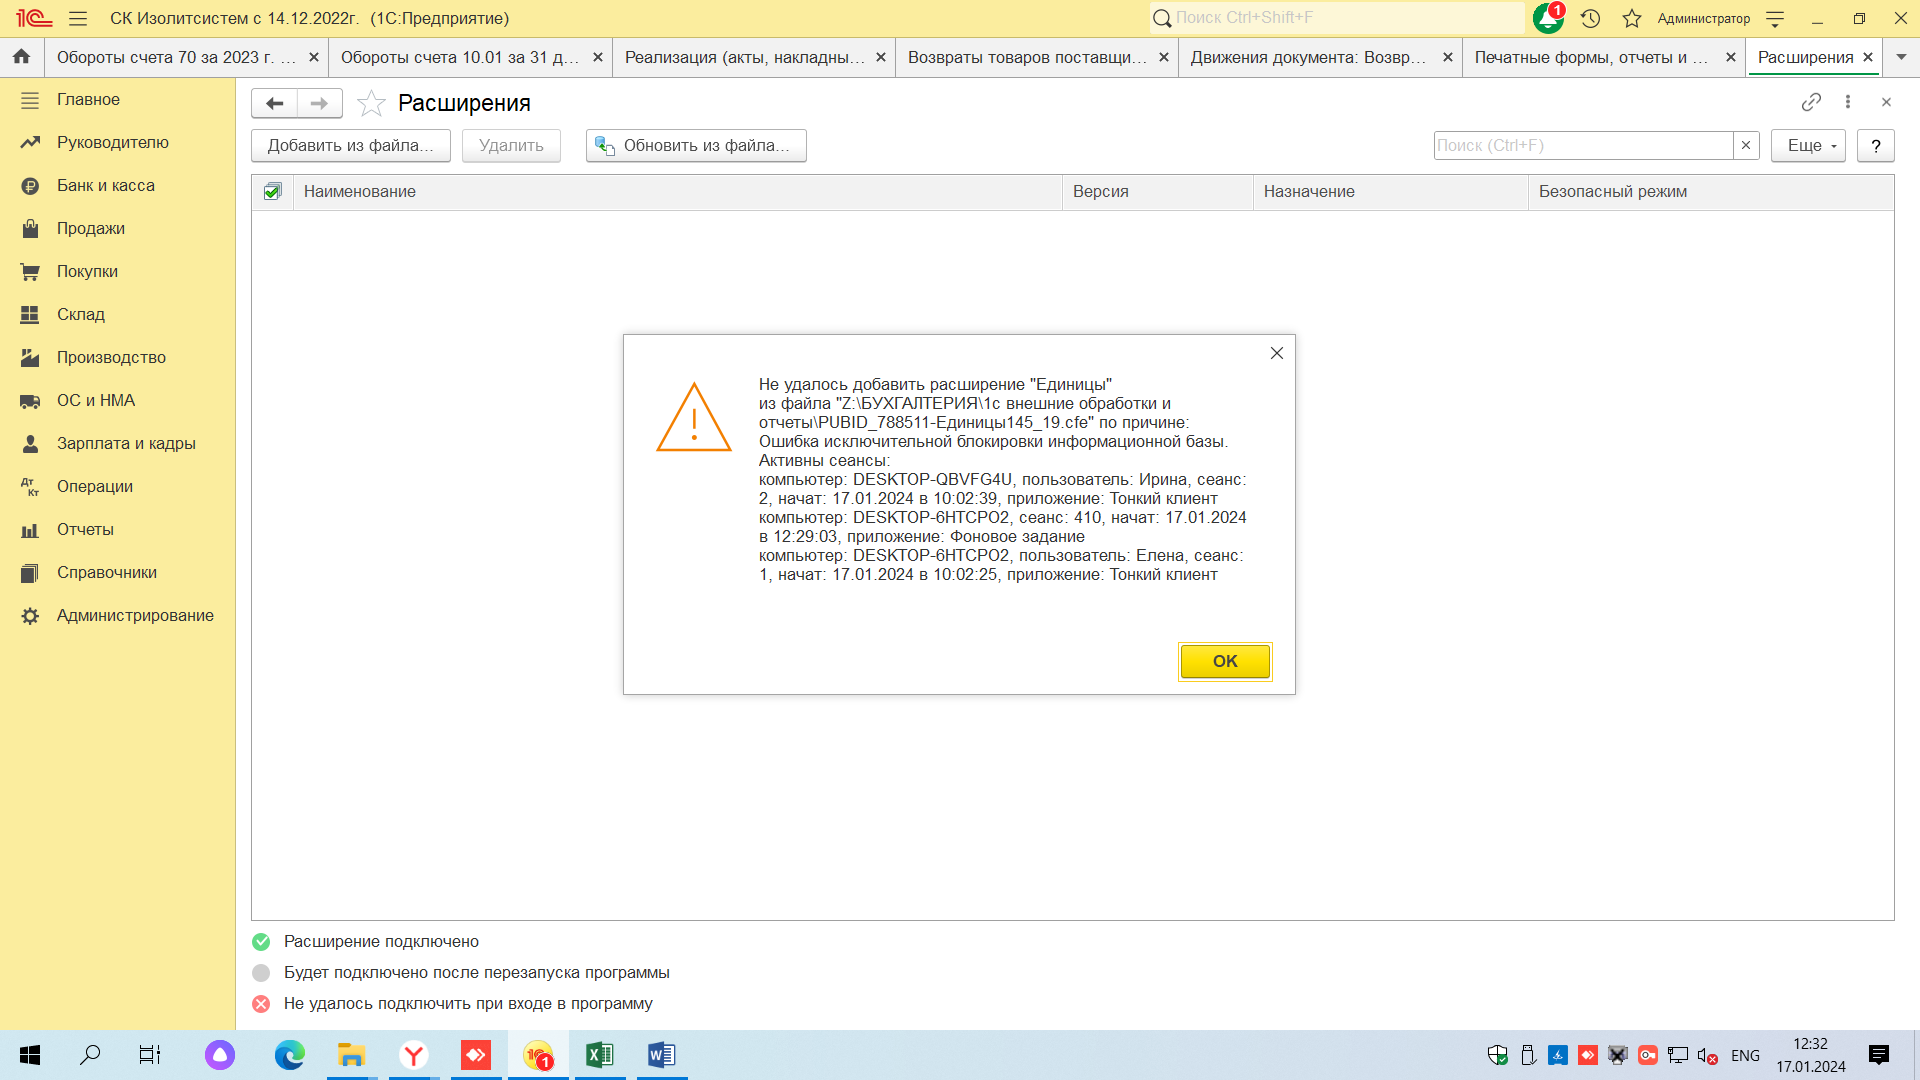Go to the home start page tab
This screenshot has height=1080, width=1920.
pos(21,57)
